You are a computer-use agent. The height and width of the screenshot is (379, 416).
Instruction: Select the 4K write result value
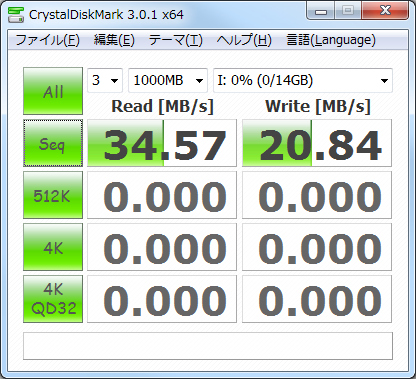tap(317, 247)
